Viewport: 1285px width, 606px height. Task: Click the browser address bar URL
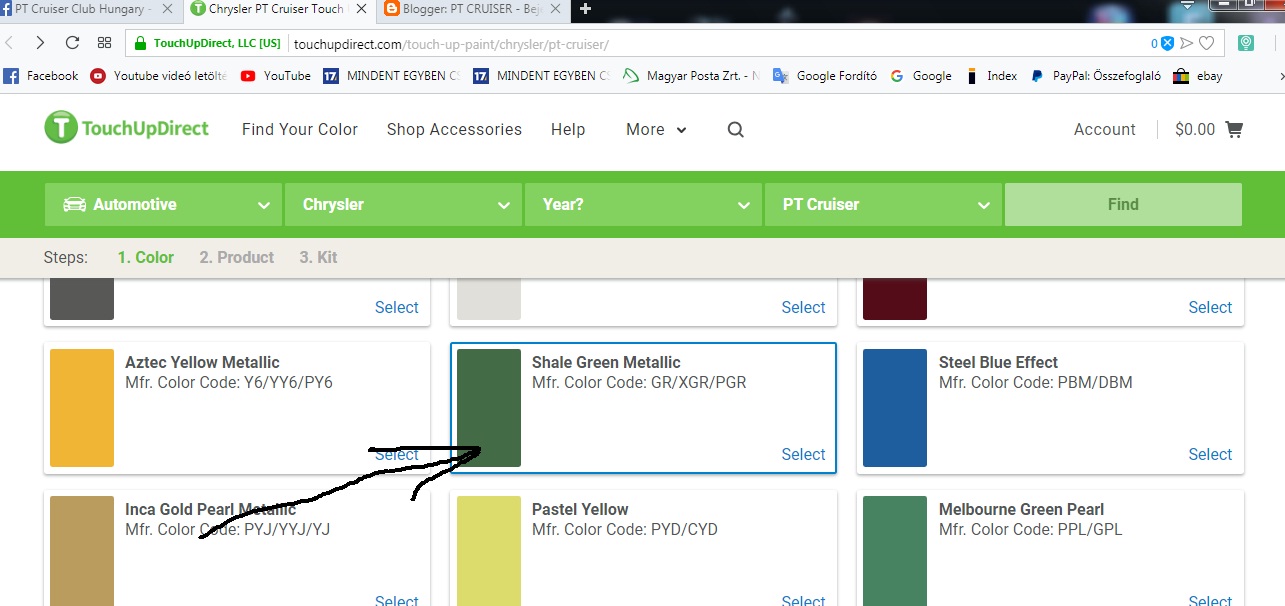451,44
